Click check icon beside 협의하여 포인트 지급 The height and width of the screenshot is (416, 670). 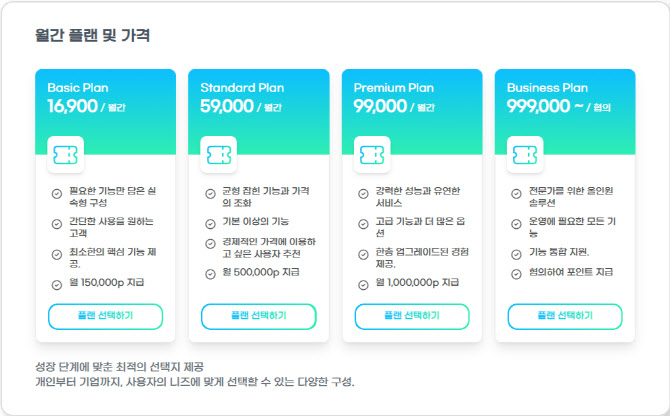tap(516, 274)
